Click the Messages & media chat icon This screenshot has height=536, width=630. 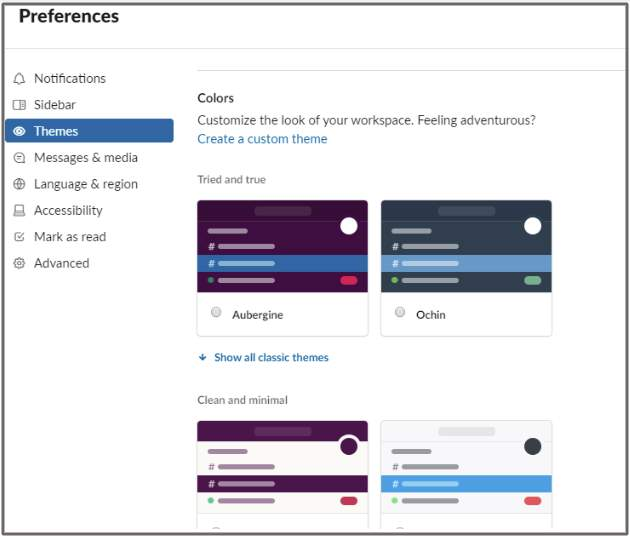pyautogui.click(x=19, y=158)
